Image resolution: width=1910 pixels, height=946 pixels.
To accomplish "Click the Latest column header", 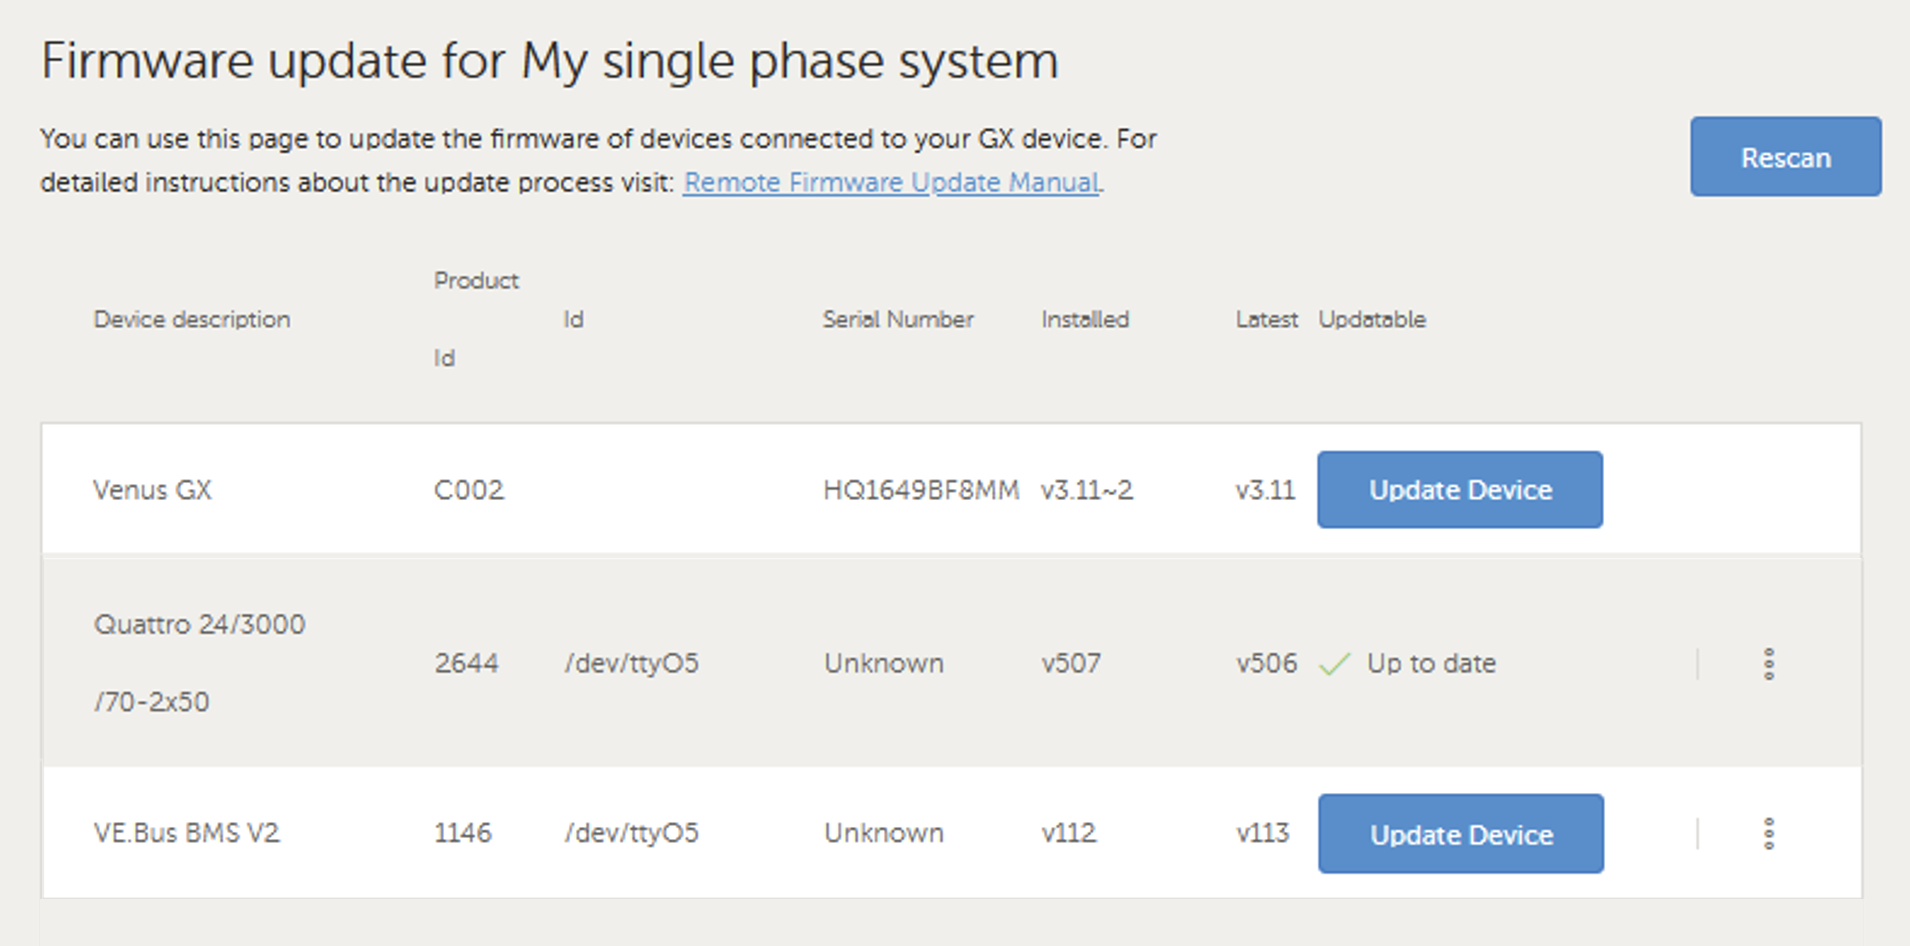I will 1265,319.
